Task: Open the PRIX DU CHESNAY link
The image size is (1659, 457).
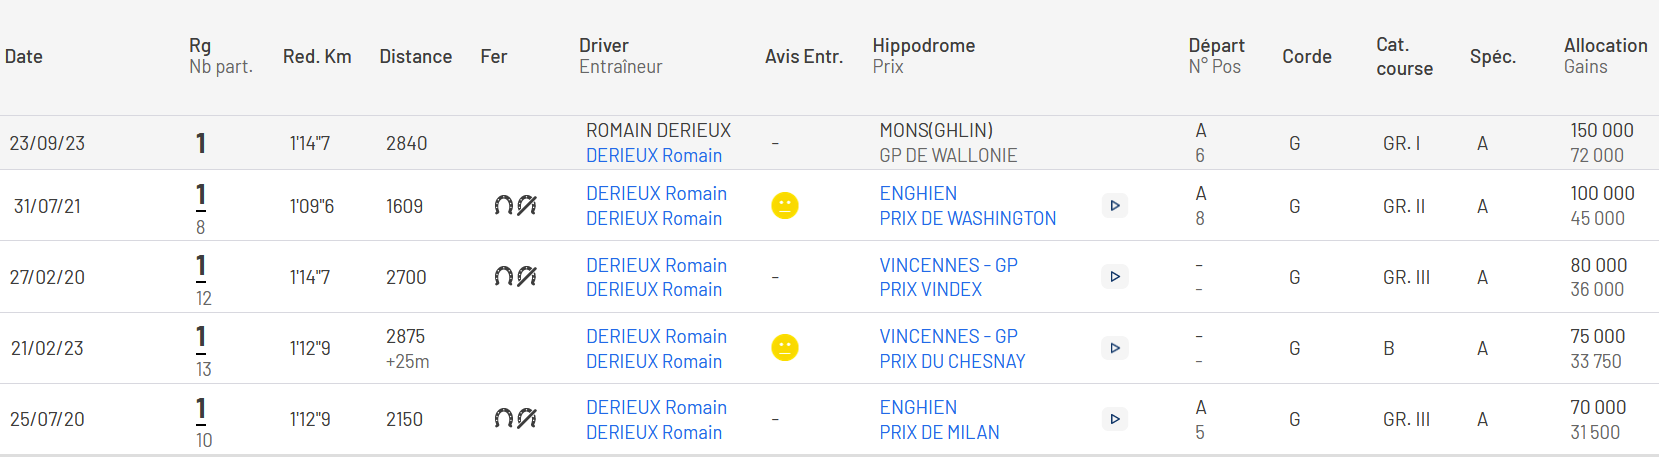Action: coord(952,361)
